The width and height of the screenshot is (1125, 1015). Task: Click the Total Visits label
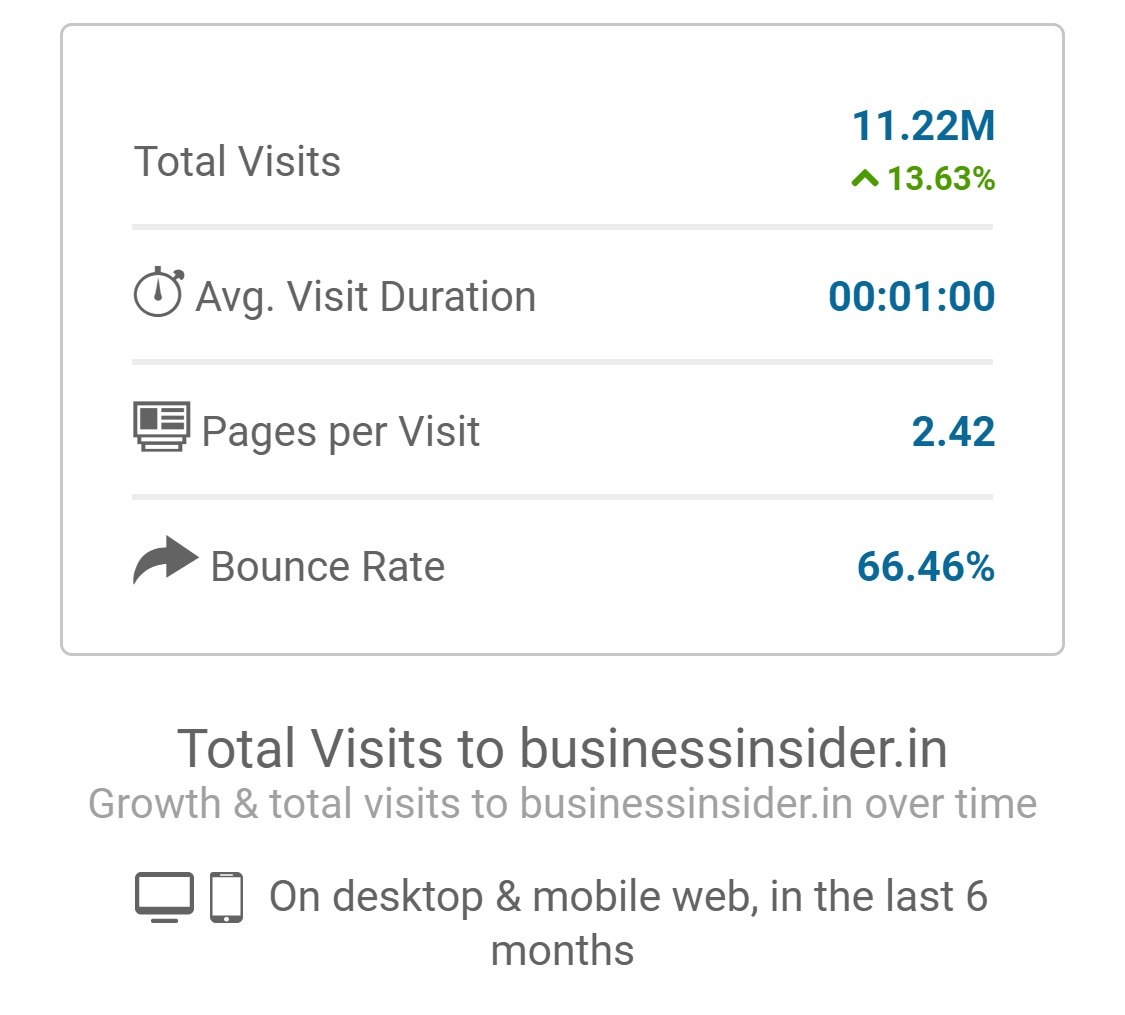237,161
